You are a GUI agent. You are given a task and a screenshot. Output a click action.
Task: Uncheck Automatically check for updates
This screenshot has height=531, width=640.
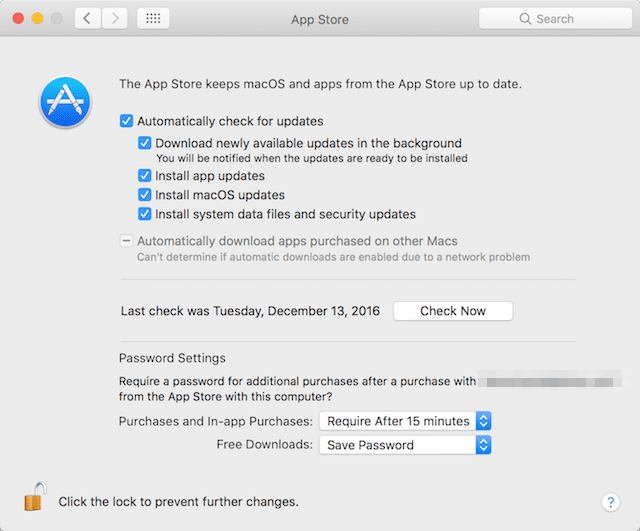[x=126, y=121]
